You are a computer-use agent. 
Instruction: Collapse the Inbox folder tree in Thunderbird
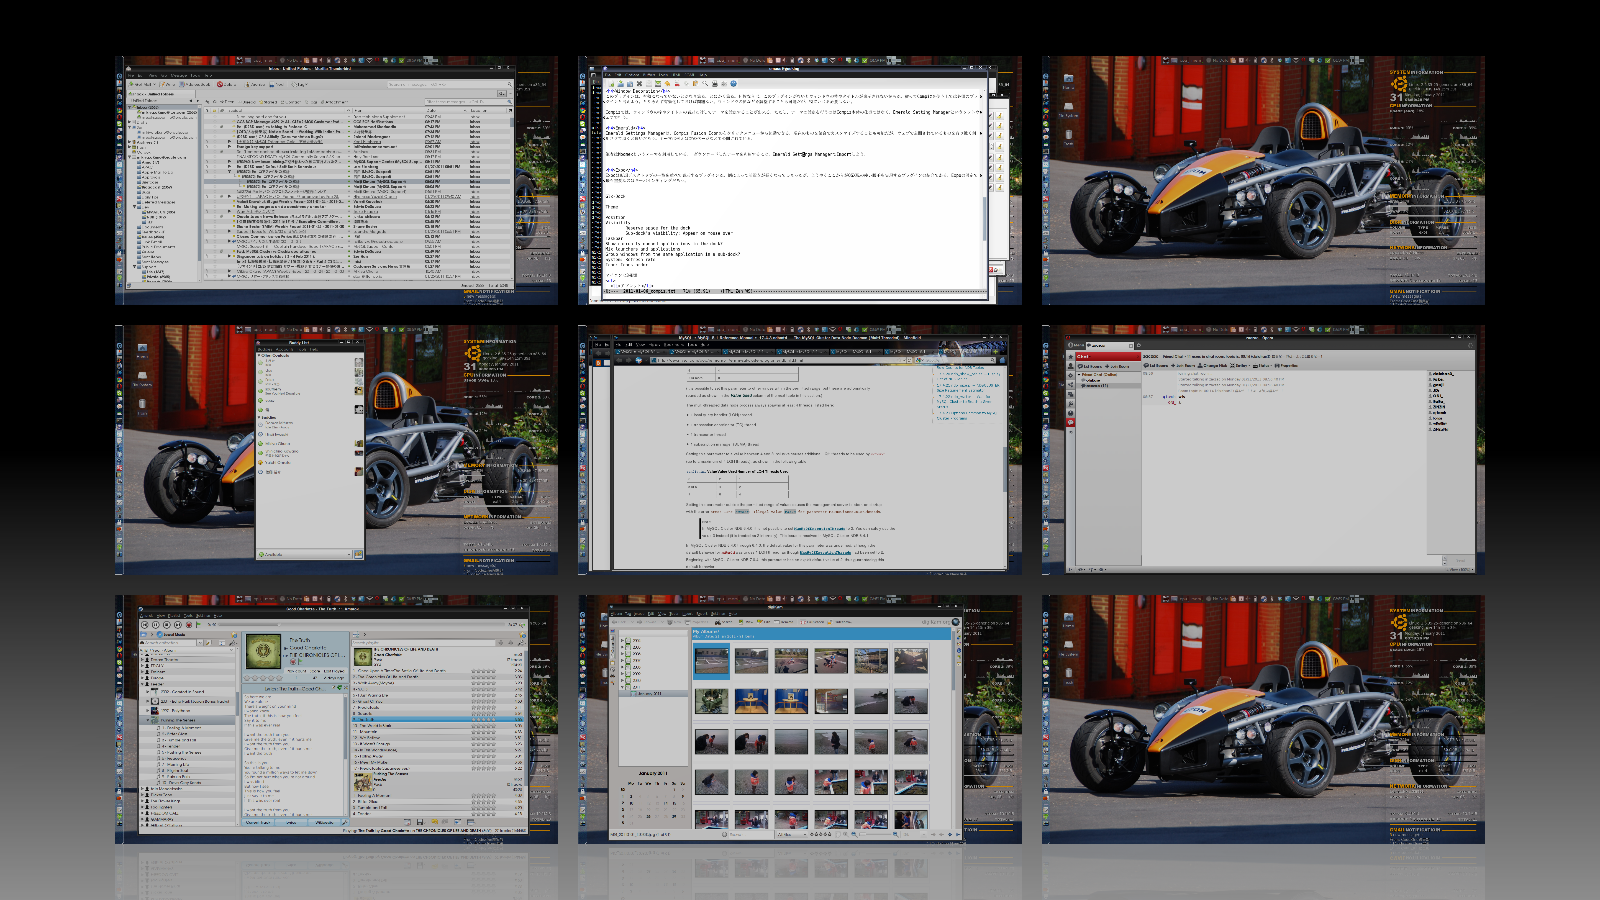pyautogui.click(x=130, y=106)
